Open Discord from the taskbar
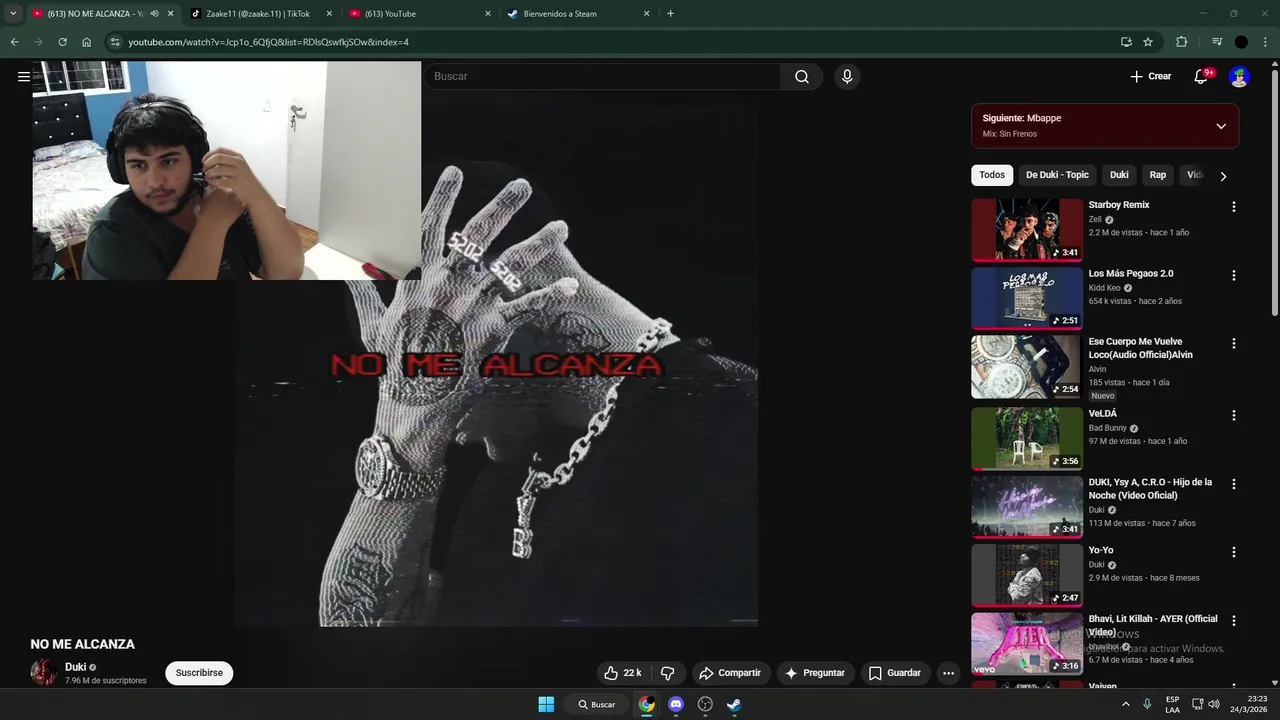The image size is (1280, 720). [x=676, y=704]
